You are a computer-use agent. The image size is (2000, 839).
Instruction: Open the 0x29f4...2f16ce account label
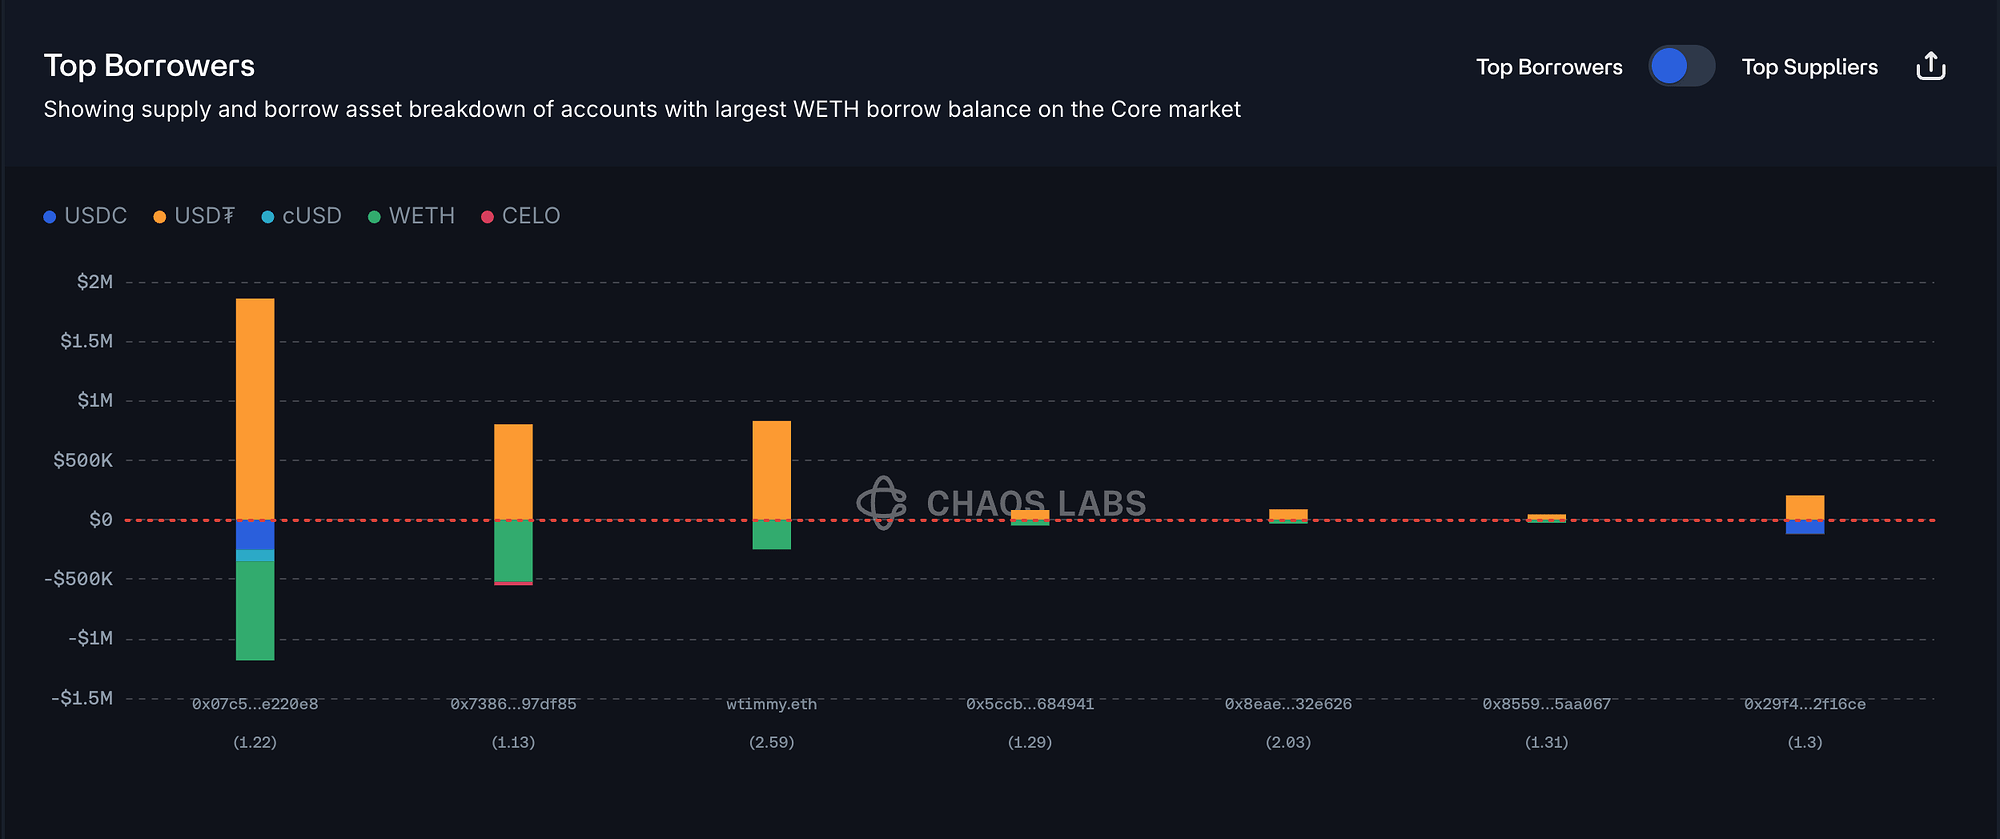(x=1805, y=704)
